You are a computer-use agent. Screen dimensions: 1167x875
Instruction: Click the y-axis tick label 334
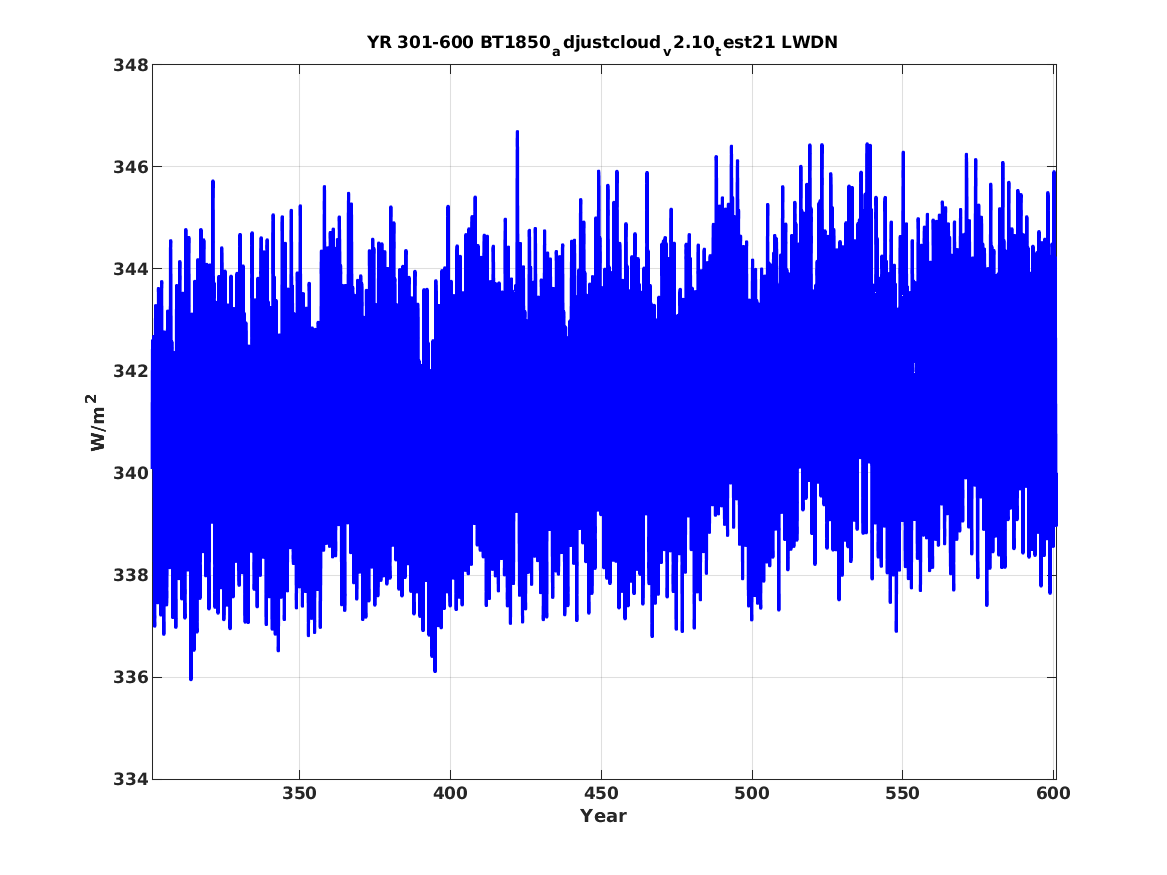[x=130, y=779]
